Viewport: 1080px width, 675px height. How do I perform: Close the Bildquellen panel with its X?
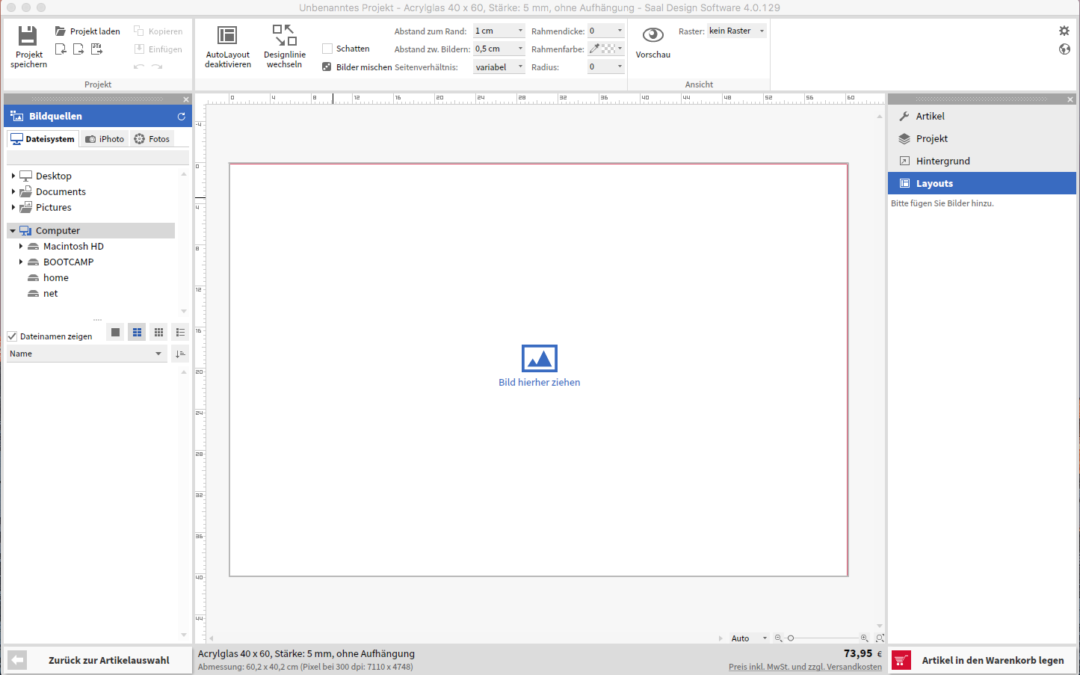click(186, 100)
